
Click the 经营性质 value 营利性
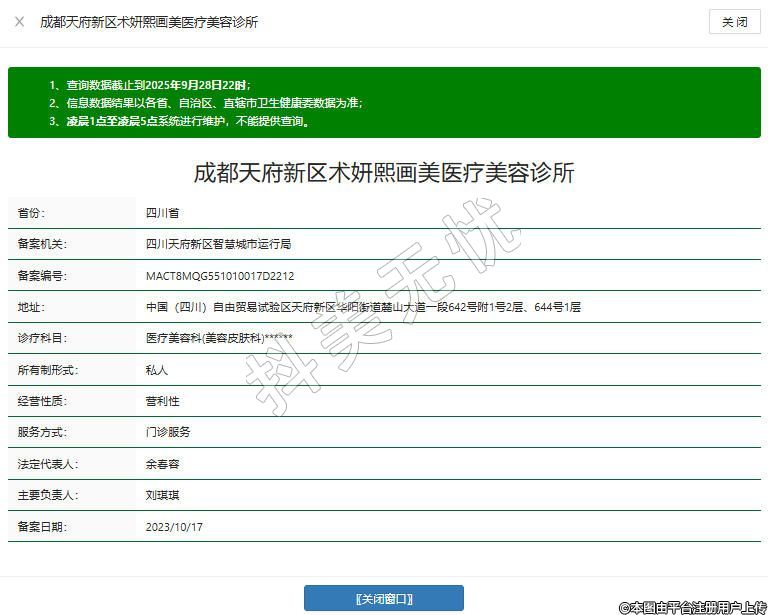tap(162, 401)
